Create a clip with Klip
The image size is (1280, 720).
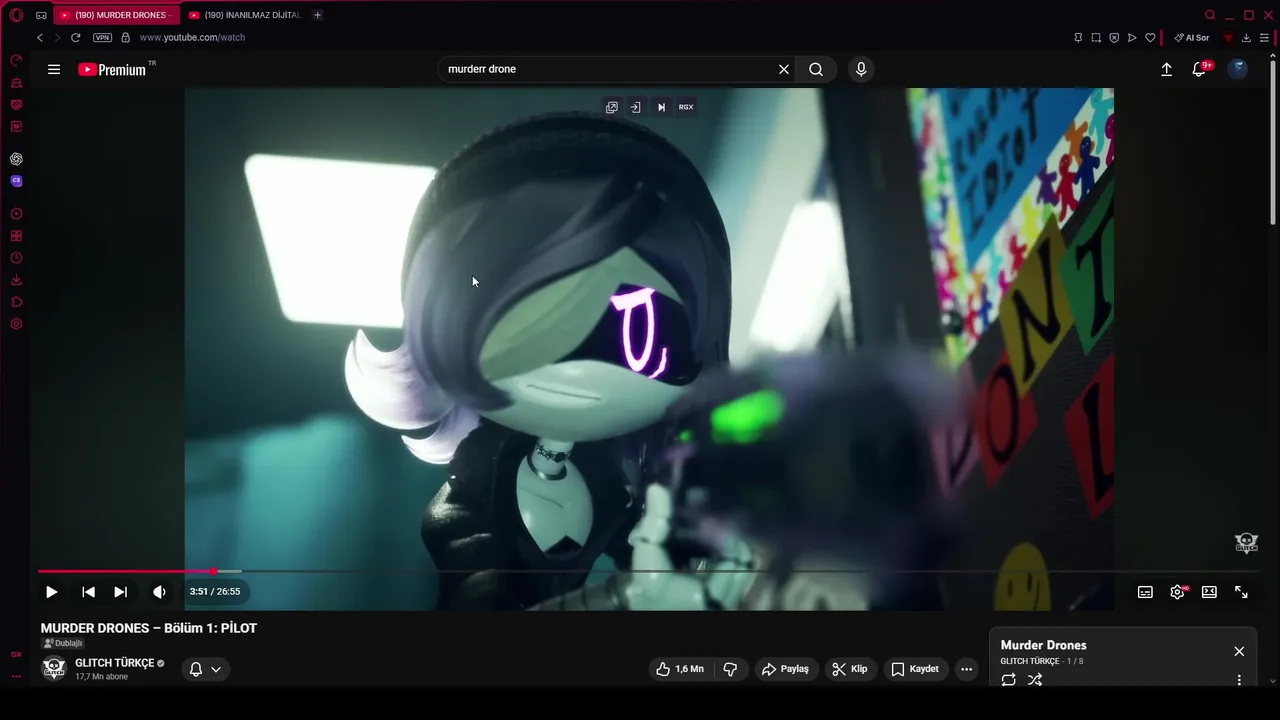pyautogui.click(x=850, y=669)
